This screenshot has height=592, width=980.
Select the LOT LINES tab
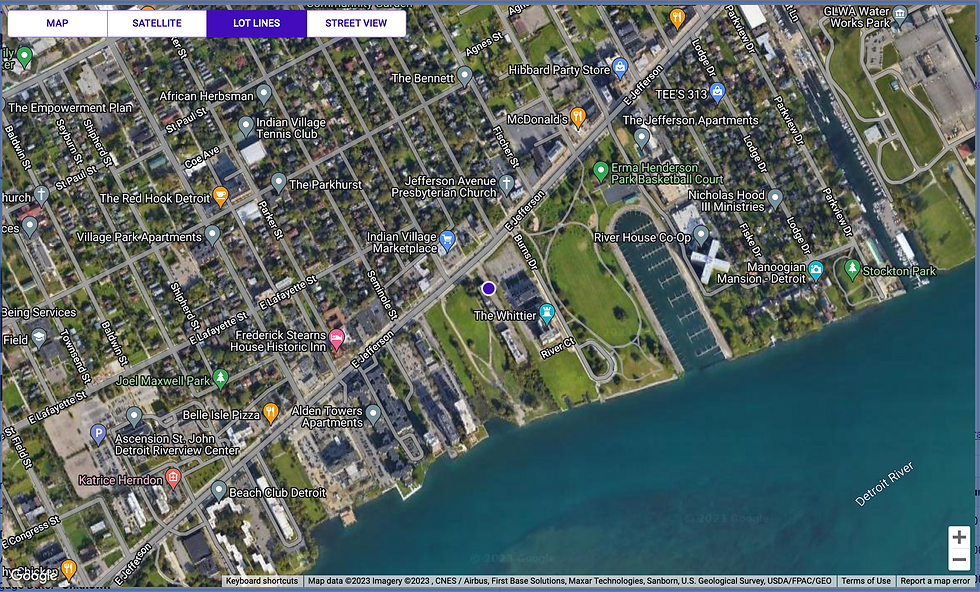(x=256, y=23)
